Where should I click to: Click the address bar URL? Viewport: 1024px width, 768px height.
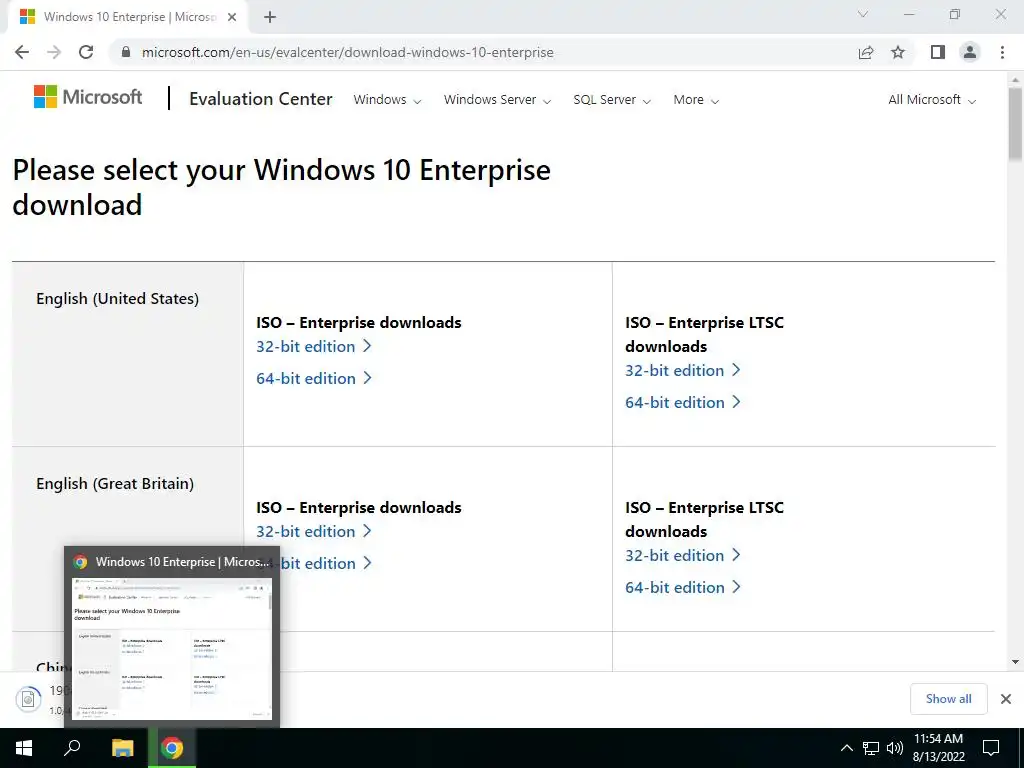(x=347, y=52)
